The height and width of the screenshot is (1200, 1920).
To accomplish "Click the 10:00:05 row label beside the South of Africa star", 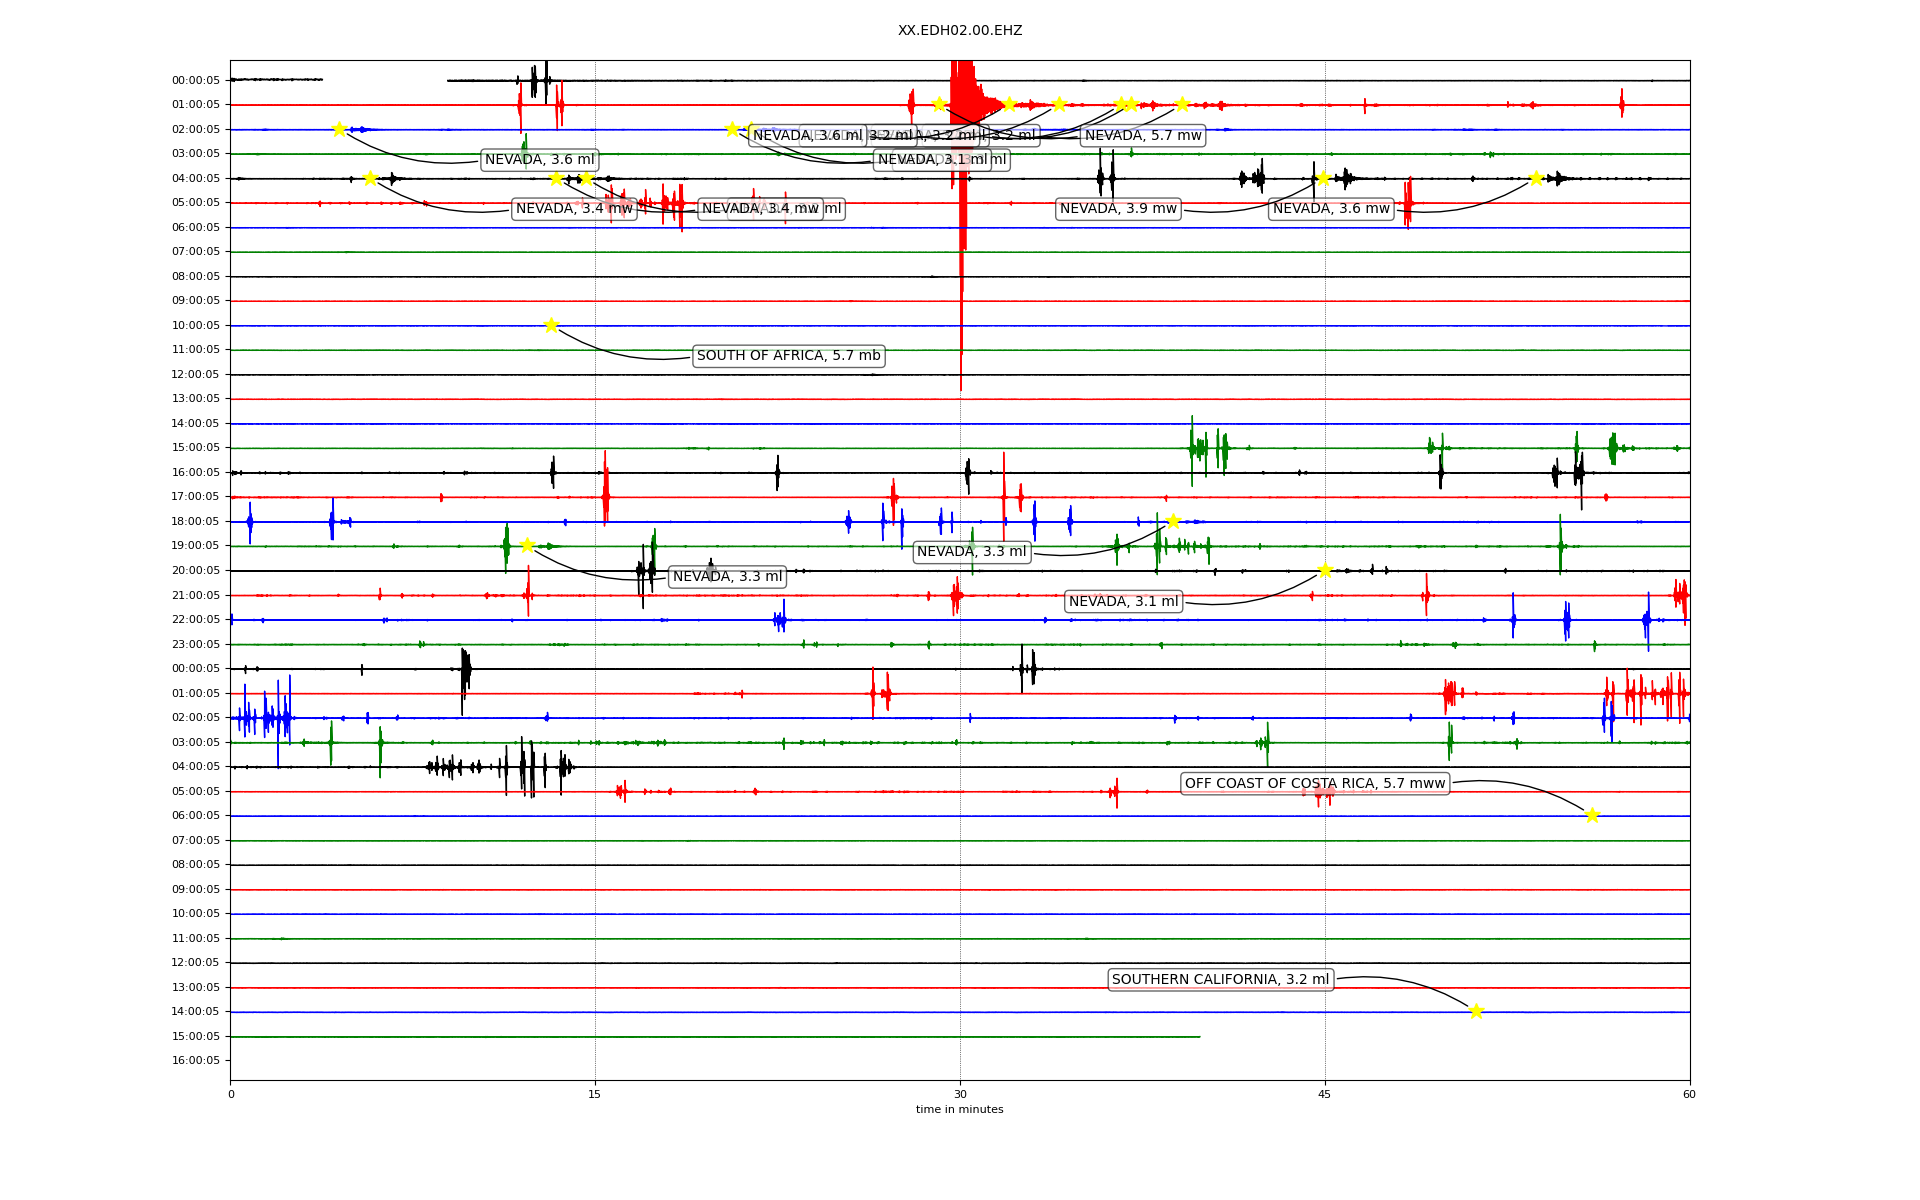I will 195,325.
